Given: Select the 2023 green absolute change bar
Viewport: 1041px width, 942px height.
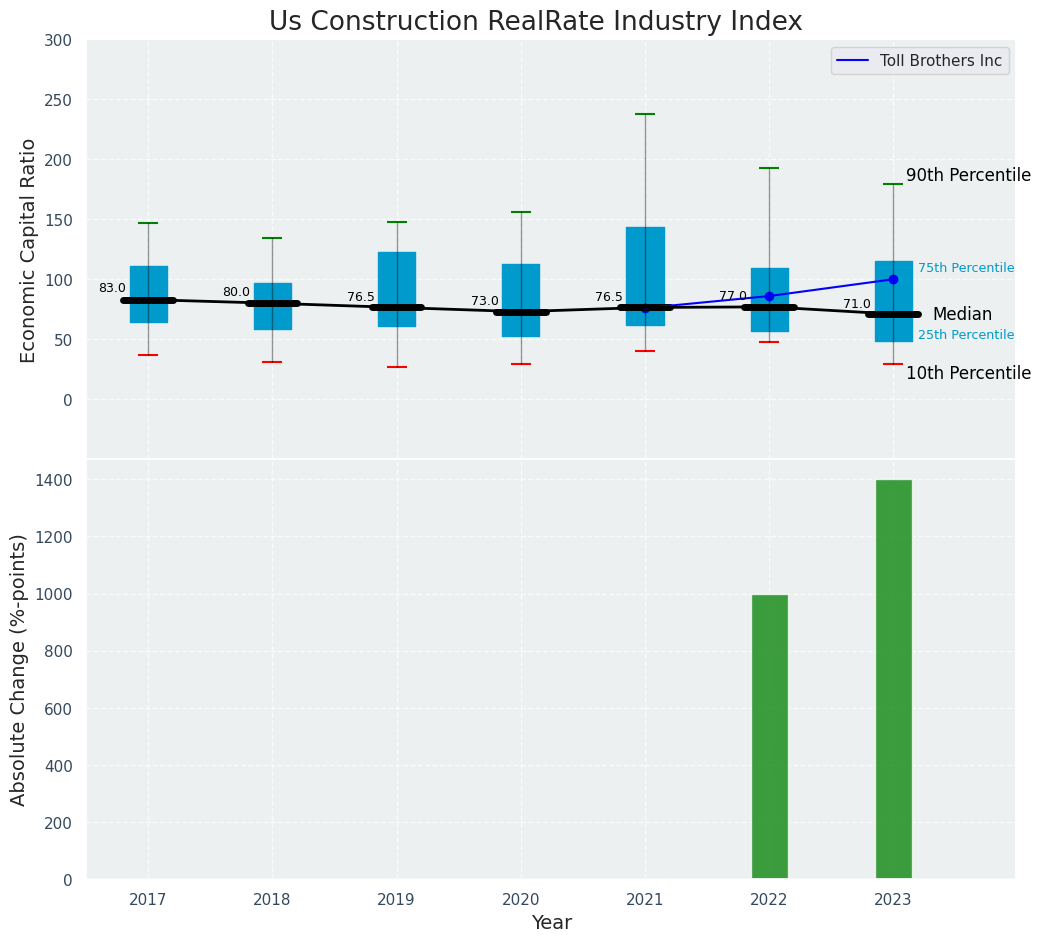Looking at the screenshot, I should pyautogui.click(x=893, y=680).
